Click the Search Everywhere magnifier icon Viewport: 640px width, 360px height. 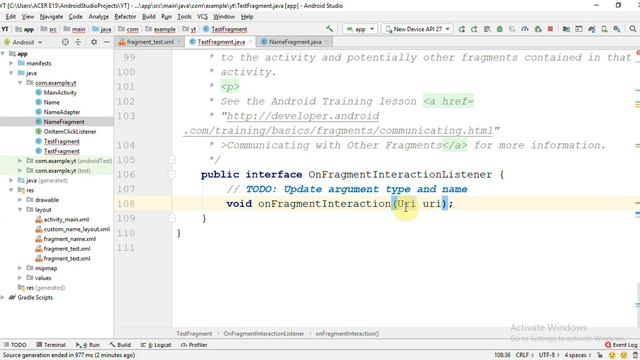pyautogui.click(x=633, y=29)
